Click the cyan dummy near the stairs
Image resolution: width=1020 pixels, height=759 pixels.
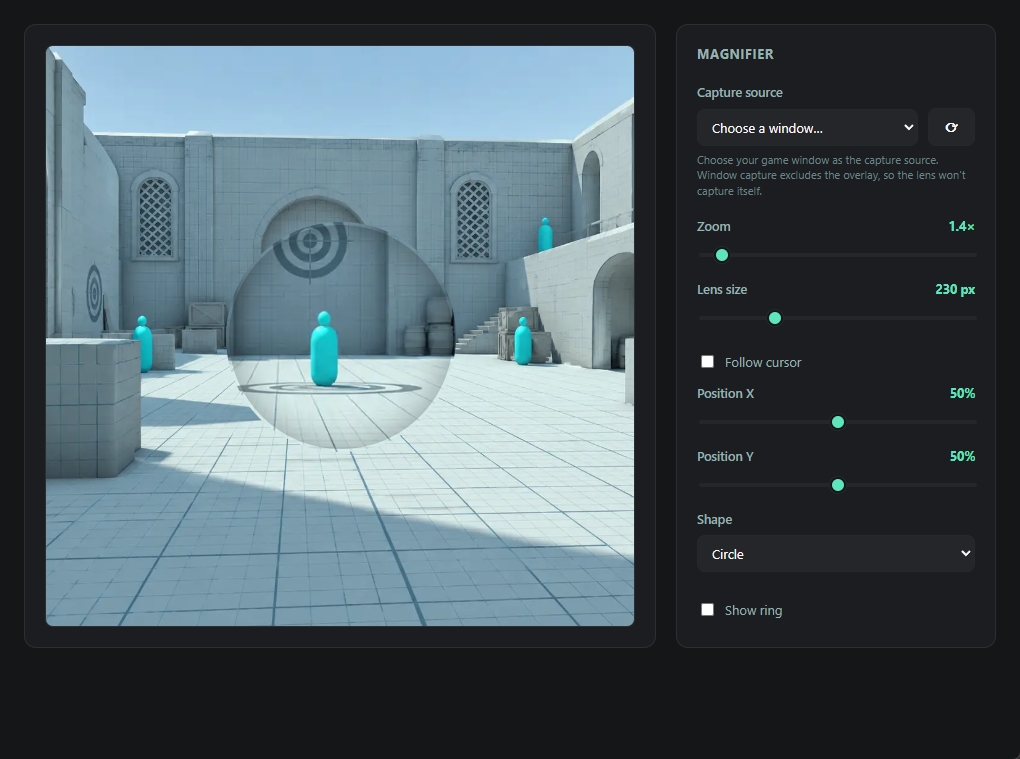coord(522,341)
